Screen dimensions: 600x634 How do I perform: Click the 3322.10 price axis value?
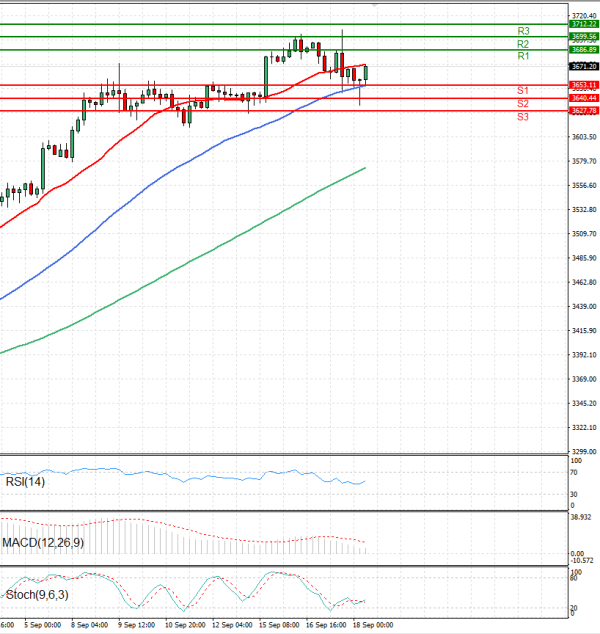pyautogui.click(x=584, y=428)
